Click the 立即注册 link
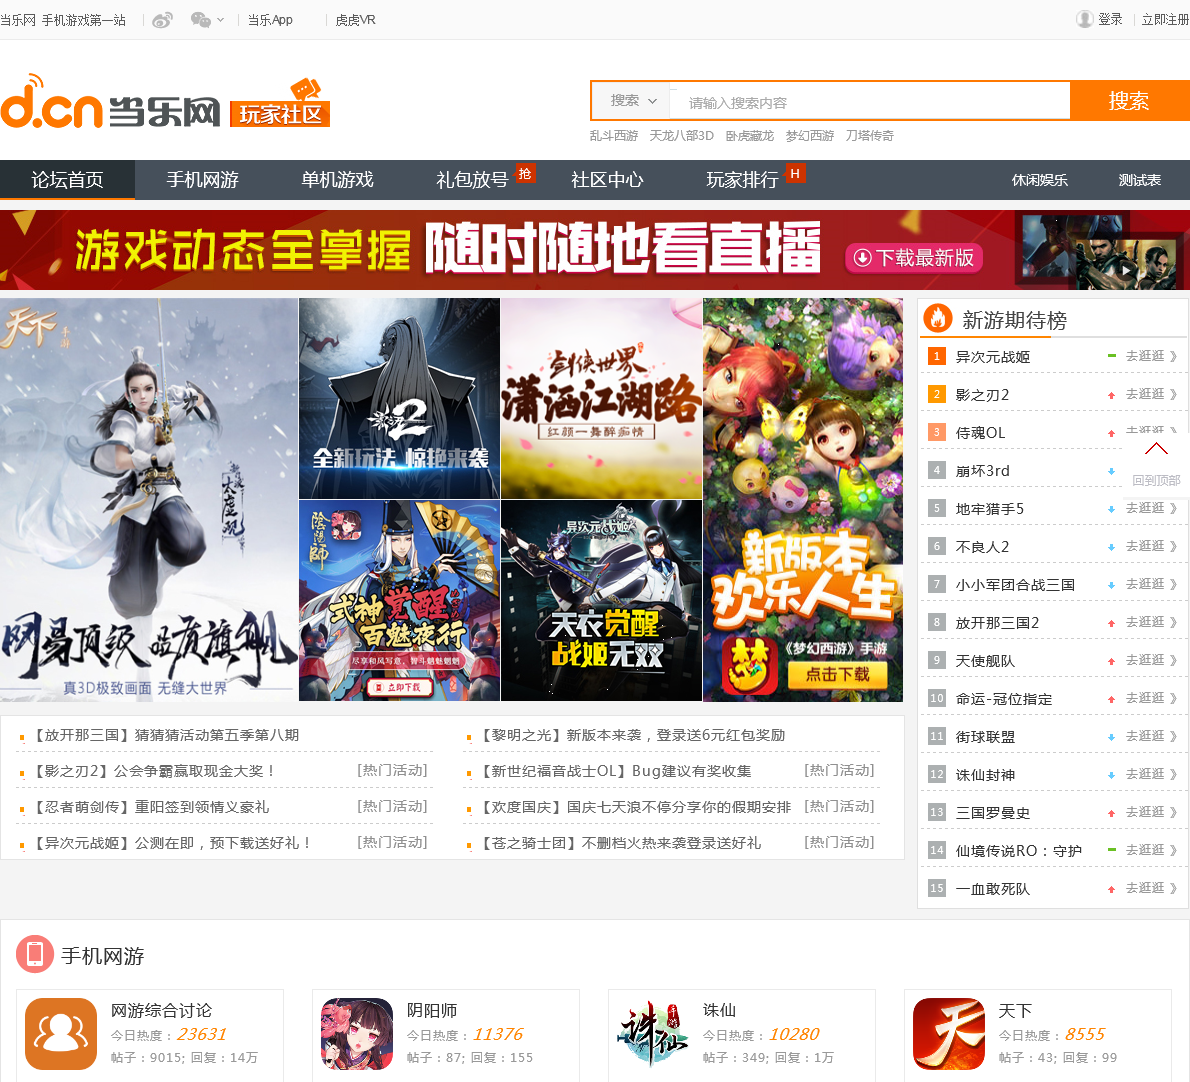1190x1082 pixels. click(x=1166, y=19)
